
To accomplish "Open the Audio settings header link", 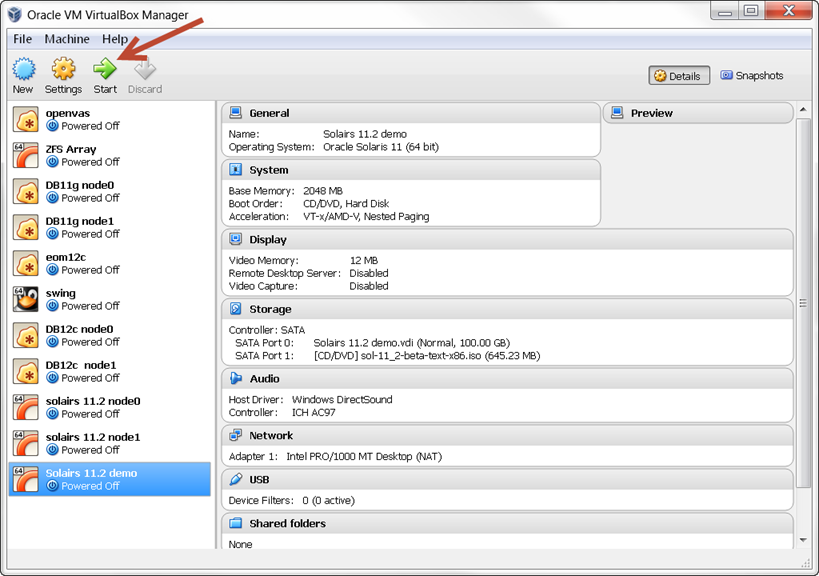I will (x=264, y=378).
